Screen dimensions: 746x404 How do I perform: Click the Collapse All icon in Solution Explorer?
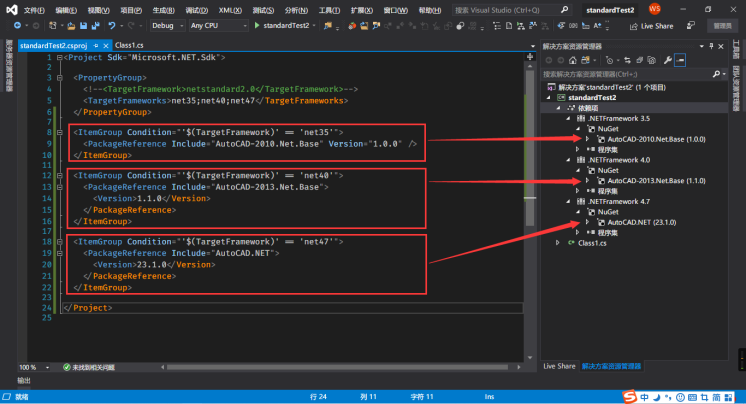pos(637,60)
